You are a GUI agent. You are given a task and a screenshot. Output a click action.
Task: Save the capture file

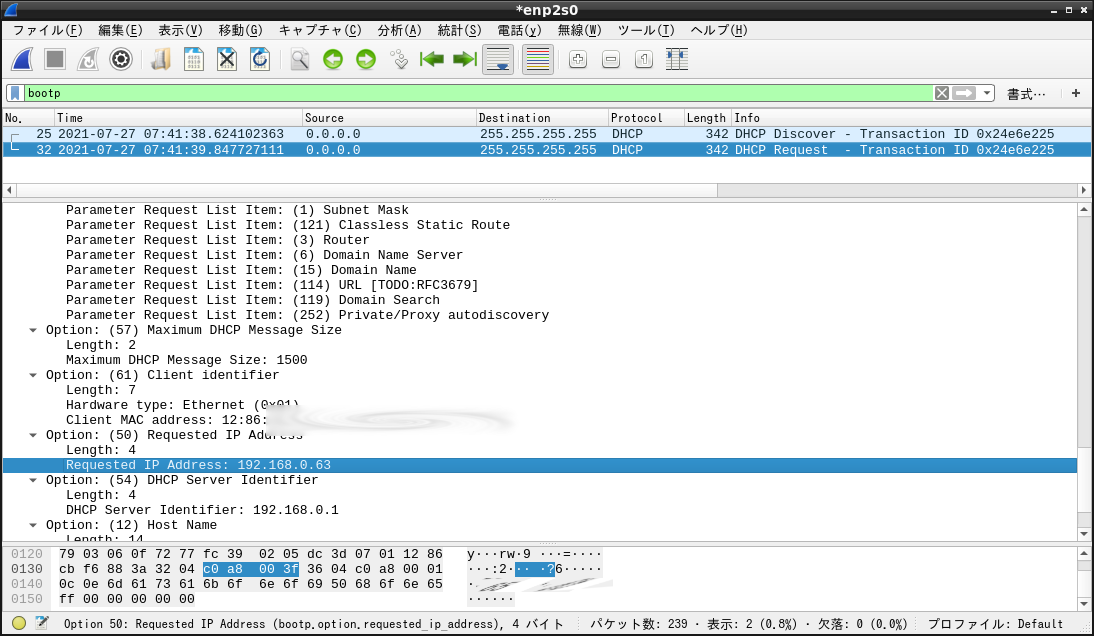click(194, 59)
